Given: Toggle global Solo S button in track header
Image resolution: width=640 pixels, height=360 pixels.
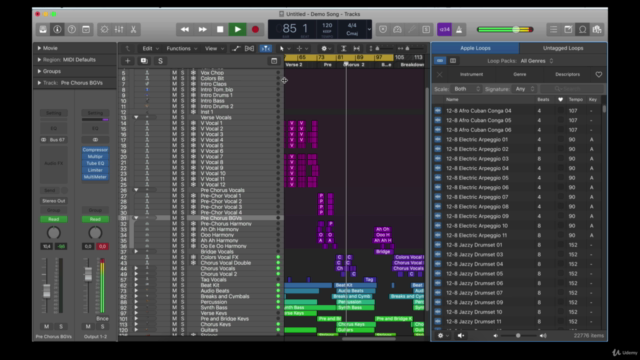Looking at the screenshot, I should point(160,61).
